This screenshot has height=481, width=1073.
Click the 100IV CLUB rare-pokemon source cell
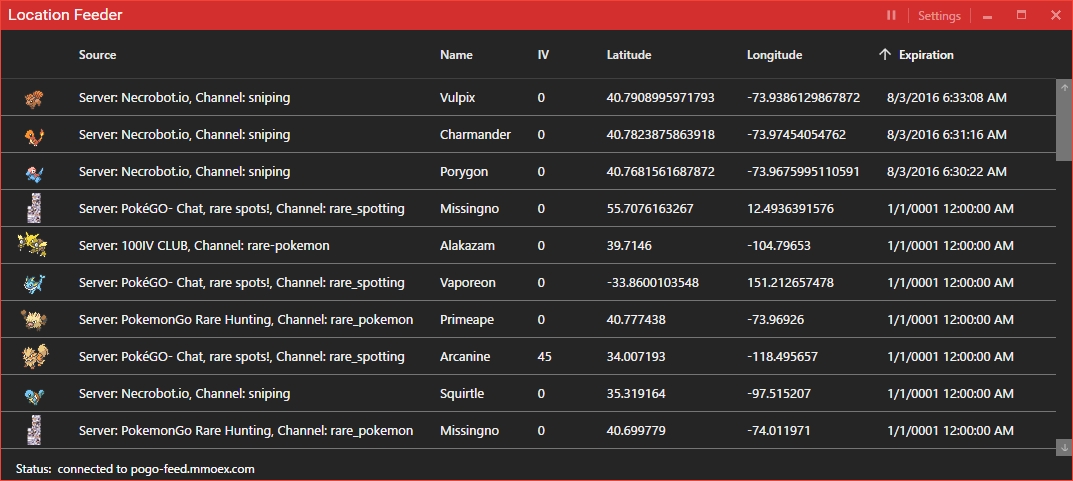tap(204, 246)
